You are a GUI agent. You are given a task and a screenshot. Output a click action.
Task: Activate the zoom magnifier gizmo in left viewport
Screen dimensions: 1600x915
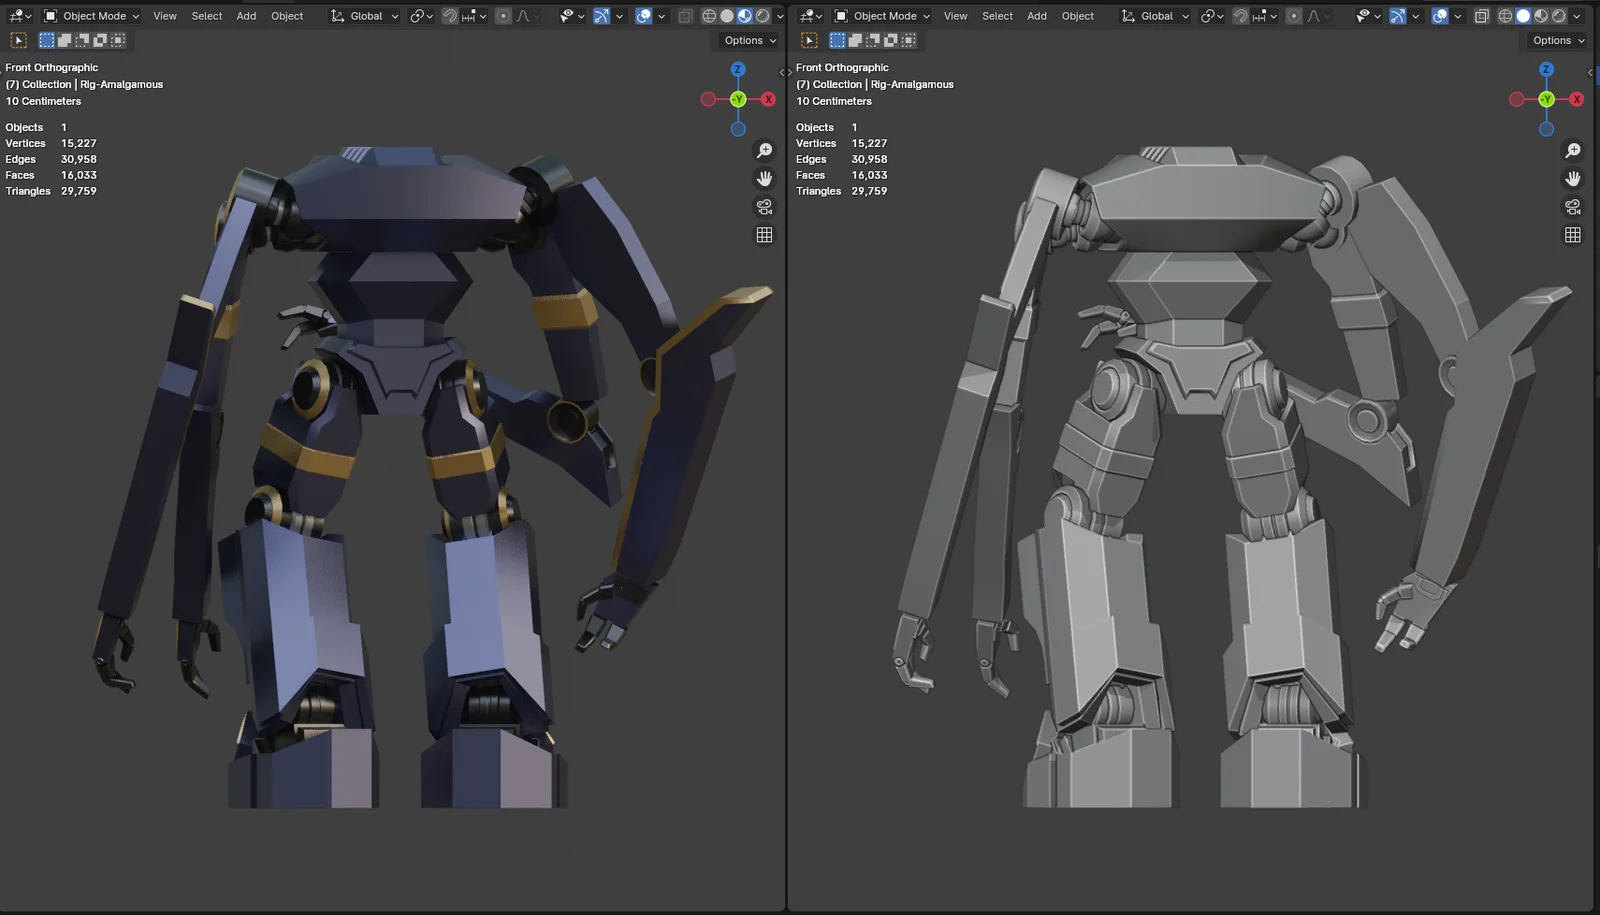point(765,150)
